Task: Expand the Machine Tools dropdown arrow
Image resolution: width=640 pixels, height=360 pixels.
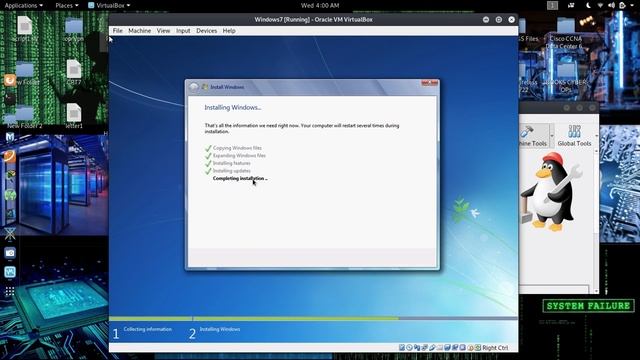Action: click(552, 136)
